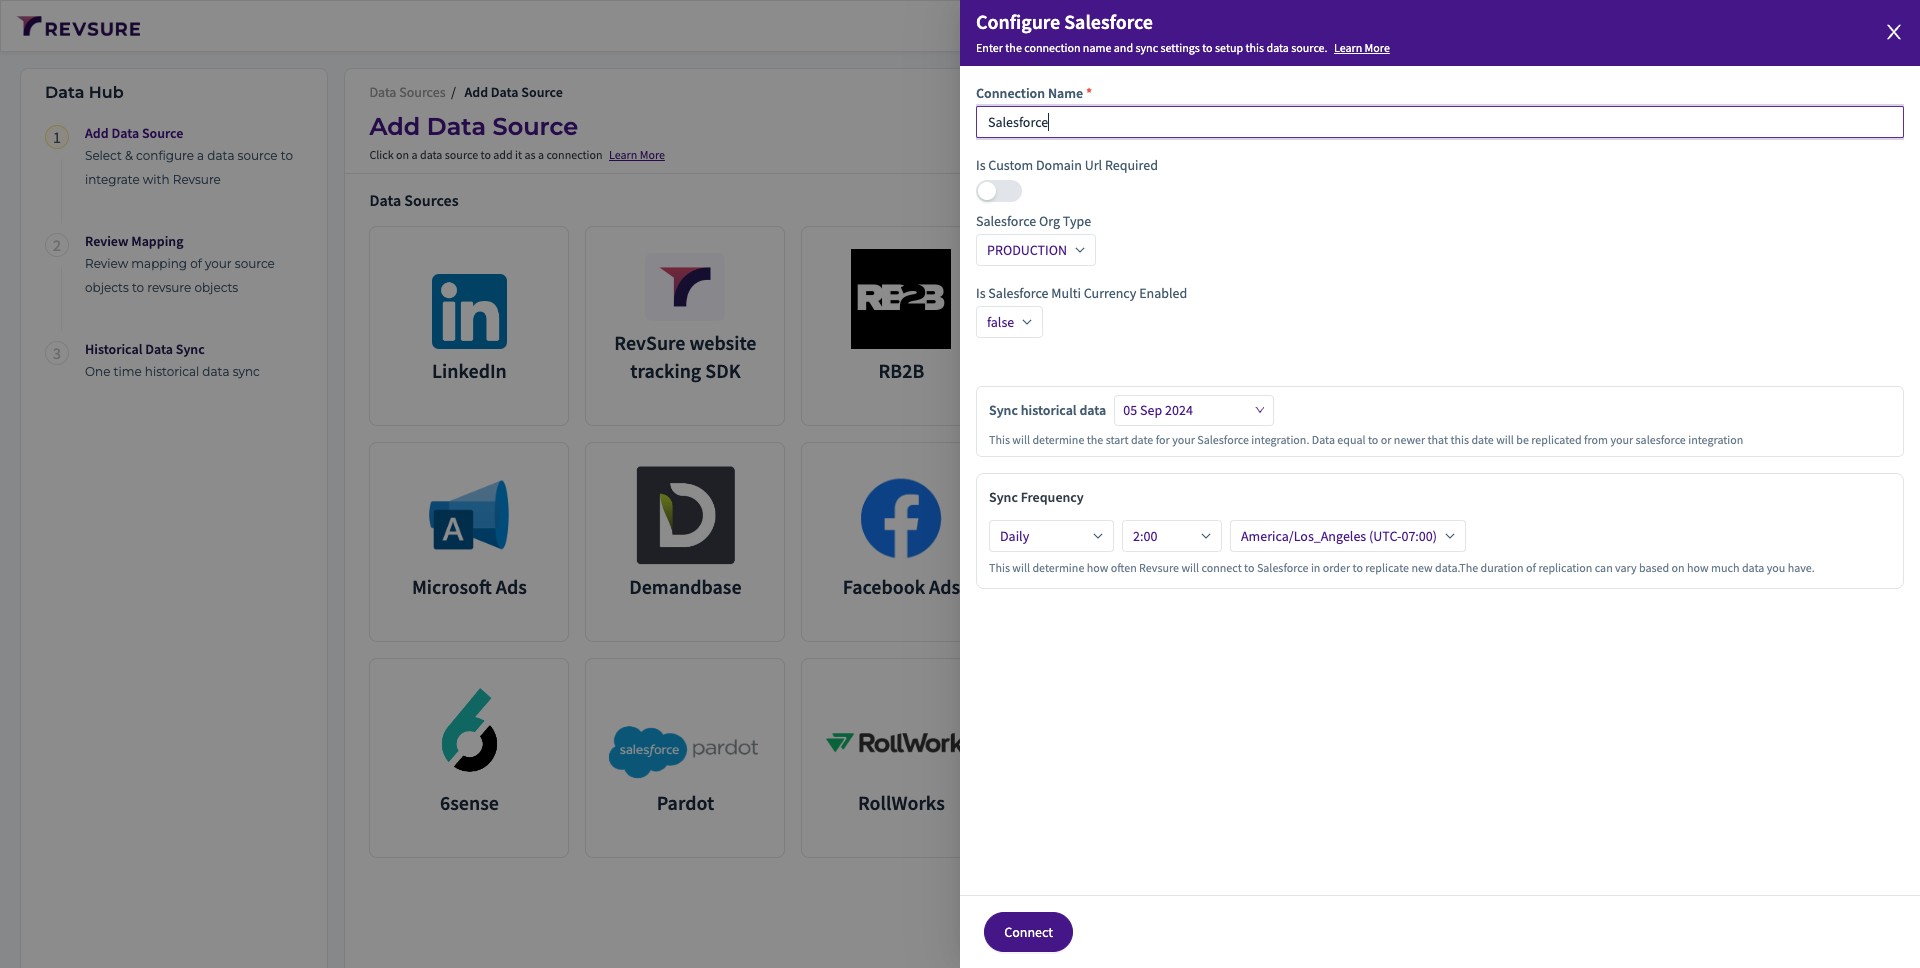Viewport: 1920px width, 968px height.
Task: Choose the Facebook Ads icon
Action: (x=901, y=518)
